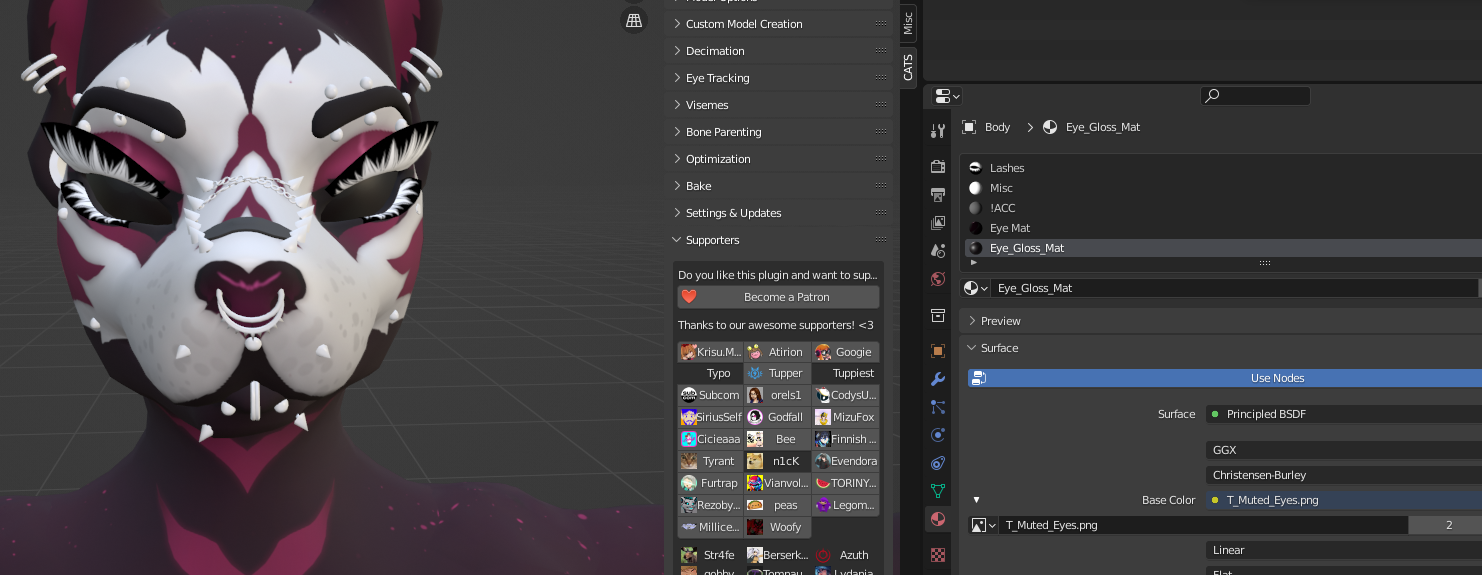This screenshot has width=1482, height=575.
Task: Select the Misc material slot
Action: tap(1222, 188)
